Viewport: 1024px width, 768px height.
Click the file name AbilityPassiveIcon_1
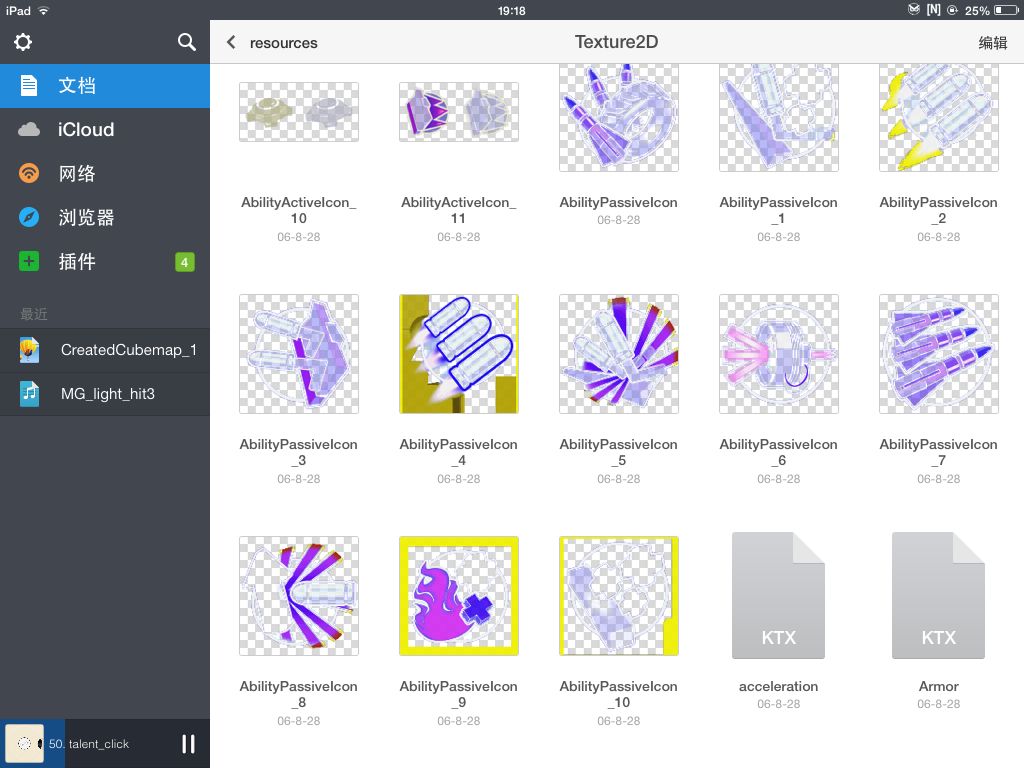(x=778, y=210)
